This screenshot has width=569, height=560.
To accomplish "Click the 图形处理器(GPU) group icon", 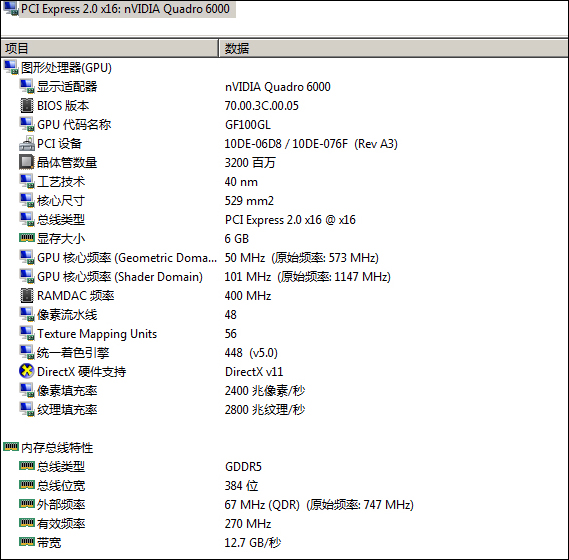I will pos(11,68).
